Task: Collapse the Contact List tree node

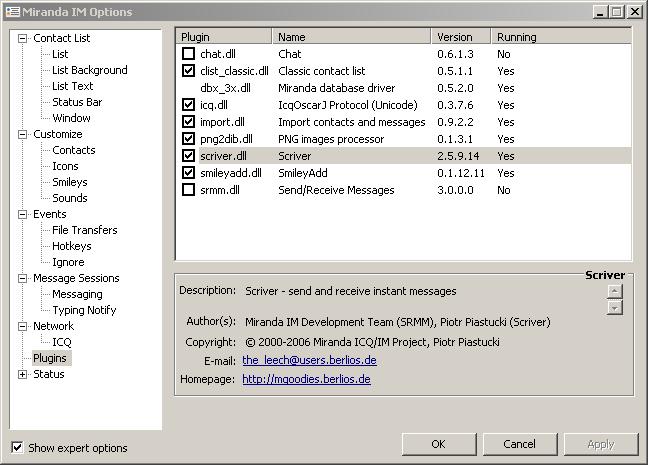Action: (x=23, y=38)
